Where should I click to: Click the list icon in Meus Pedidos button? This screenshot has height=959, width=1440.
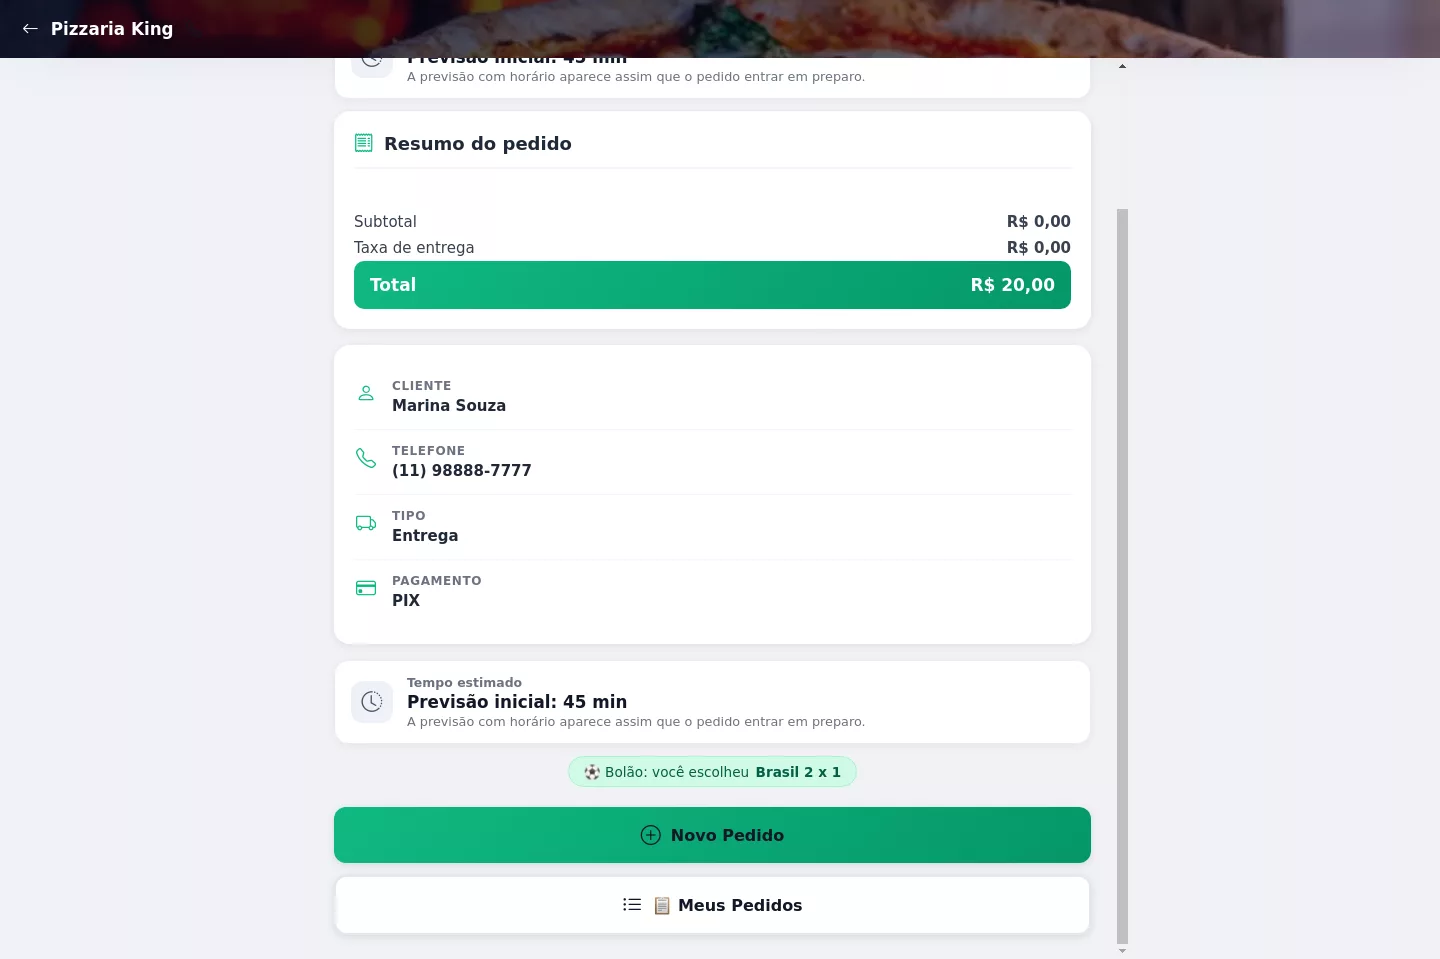(632, 904)
